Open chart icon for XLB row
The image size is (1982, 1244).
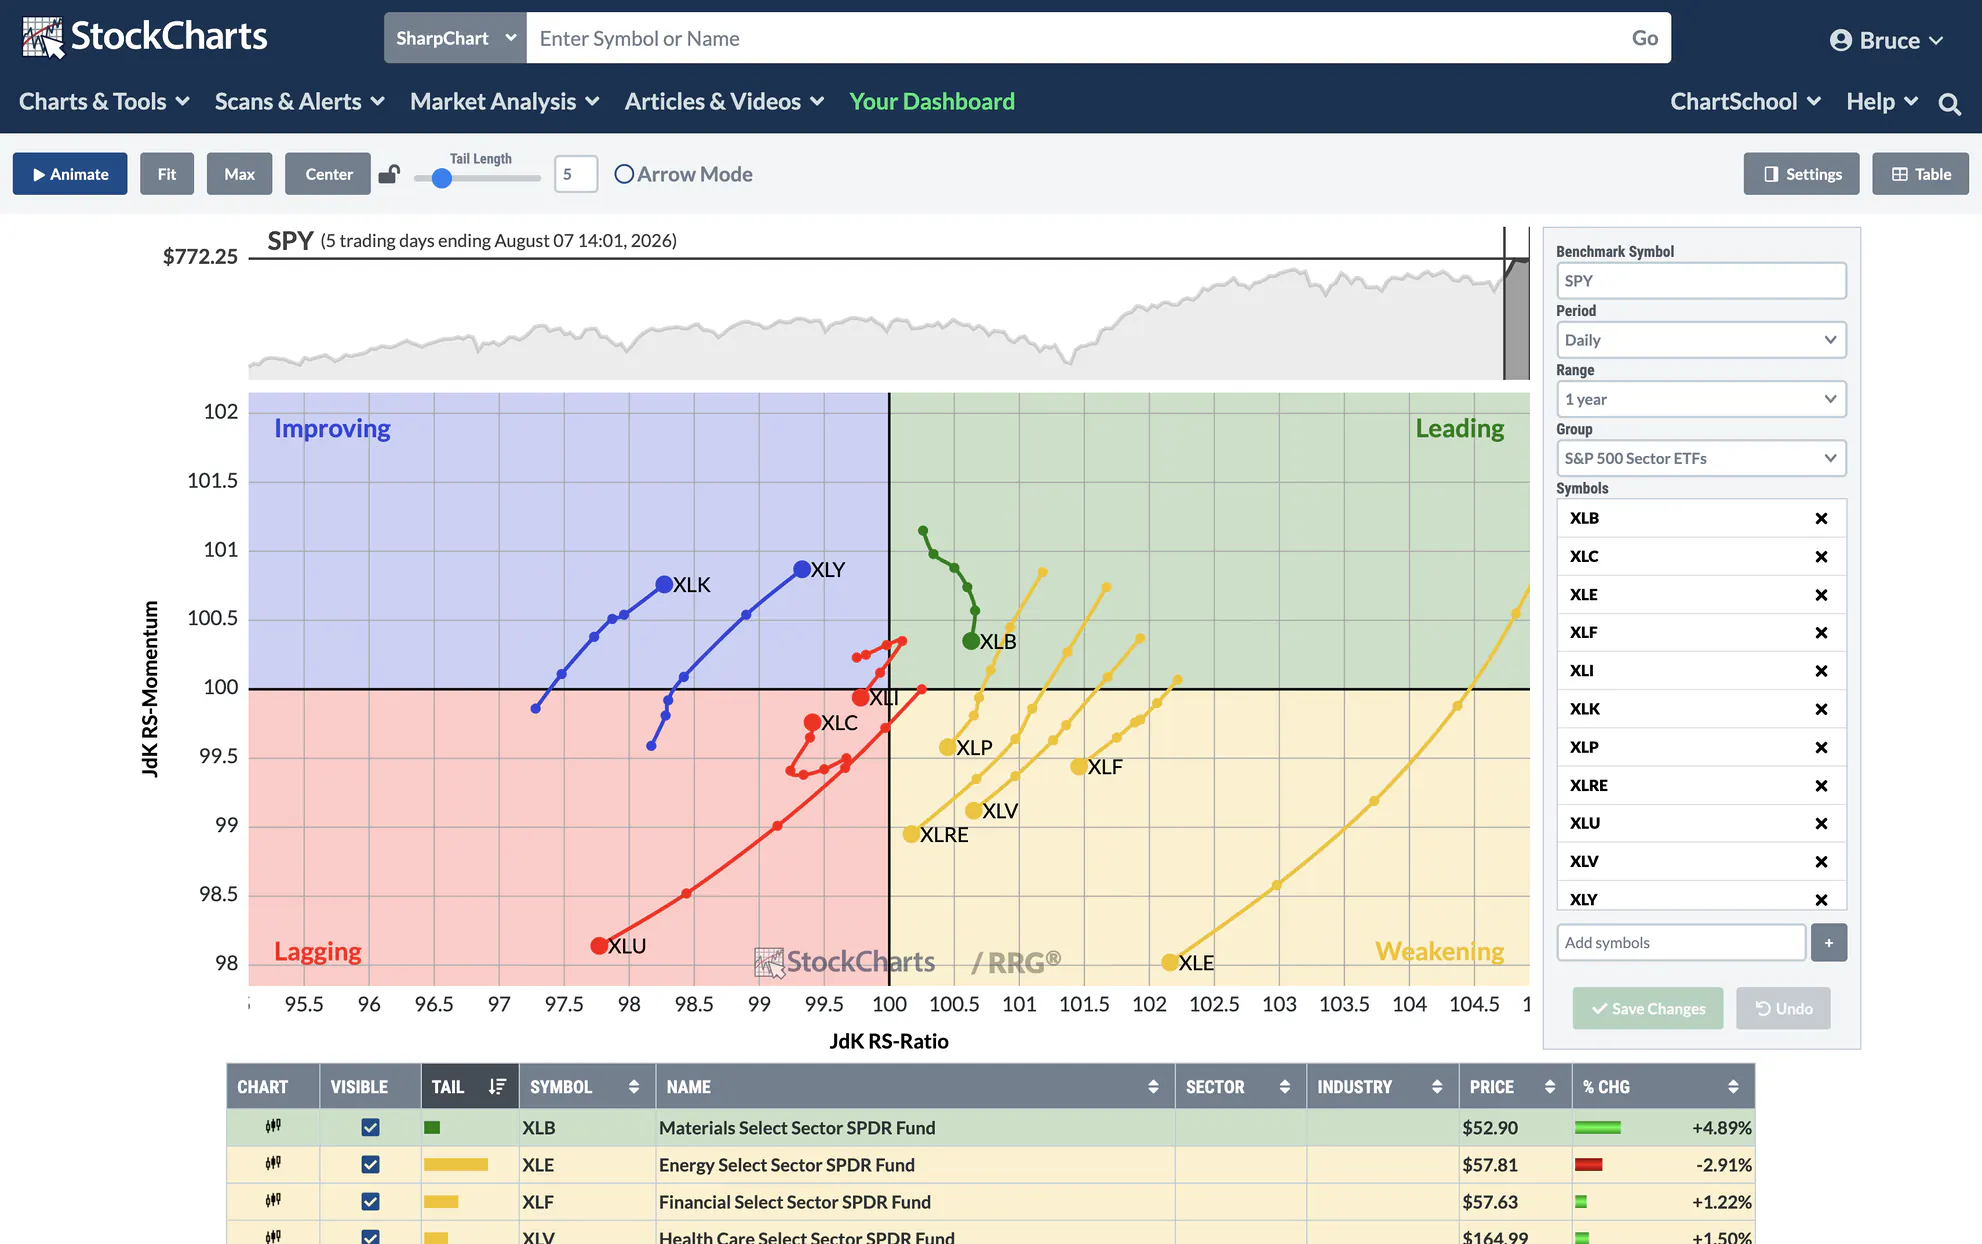click(x=273, y=1126)
